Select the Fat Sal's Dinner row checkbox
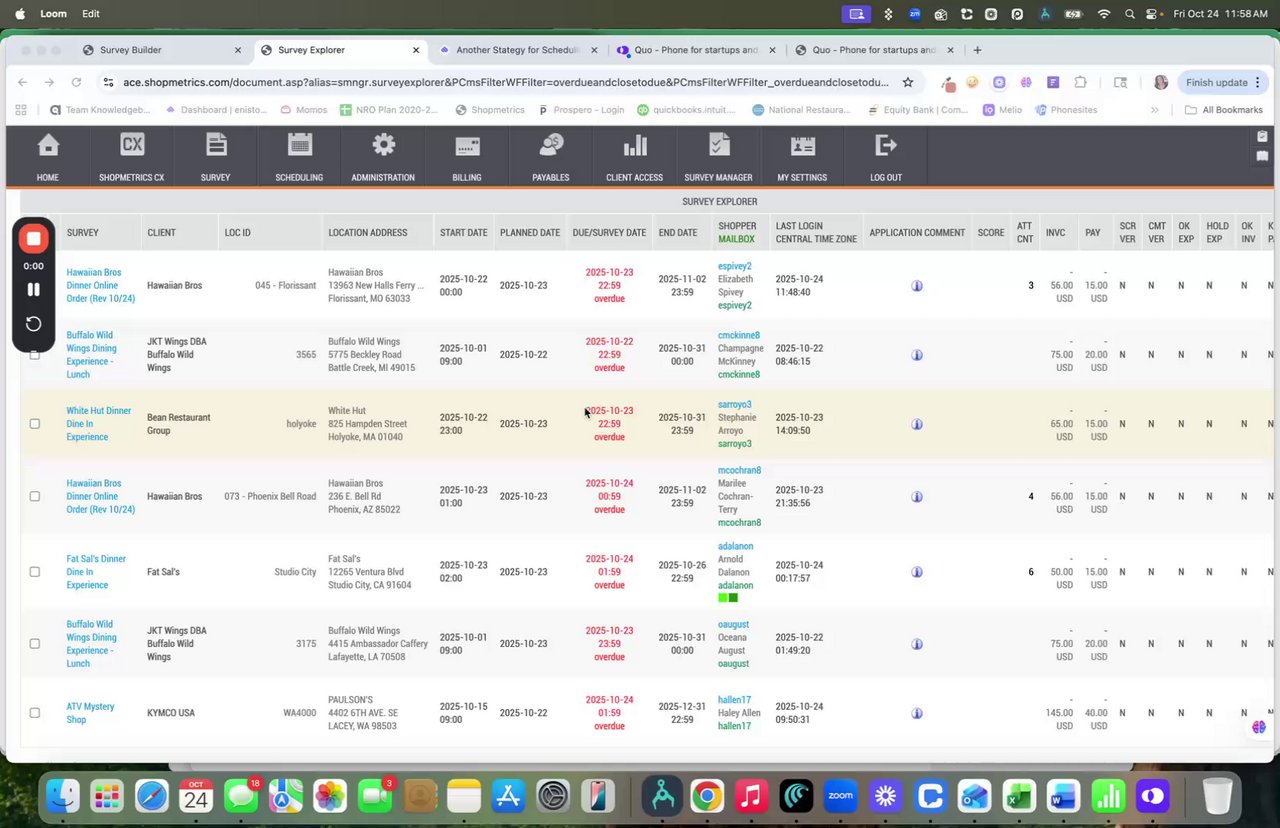The width and height of the screenshot is (1280, 828). click(34, 572)
